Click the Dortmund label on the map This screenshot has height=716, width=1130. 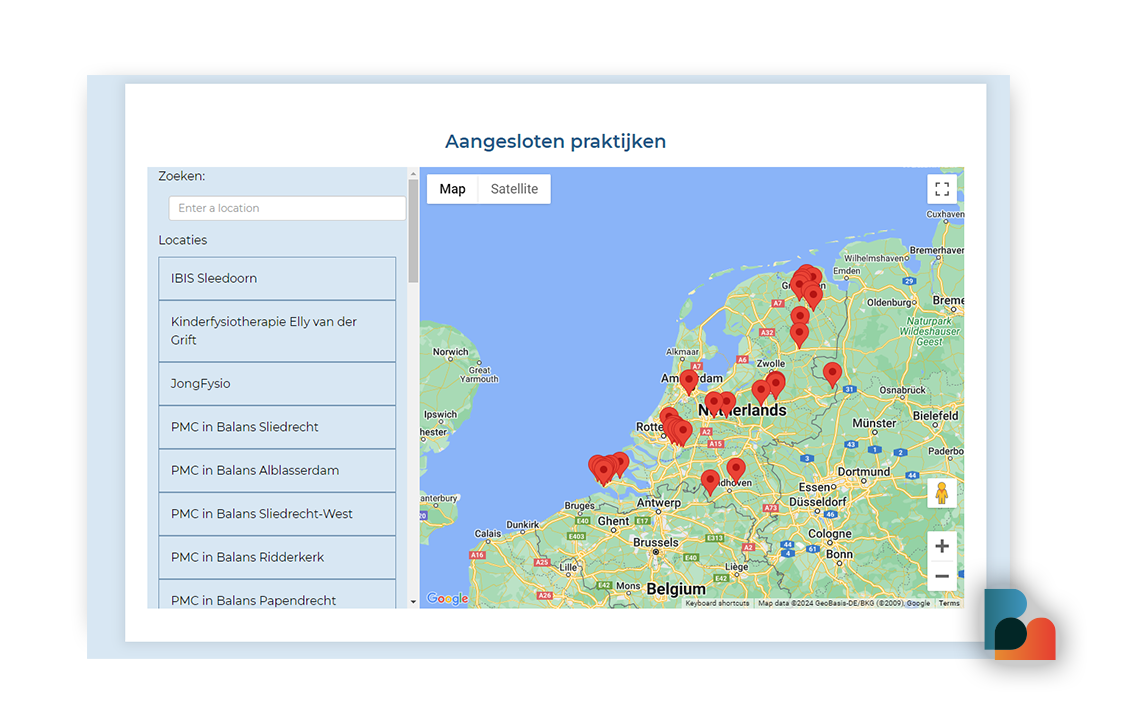pos(863,472)
